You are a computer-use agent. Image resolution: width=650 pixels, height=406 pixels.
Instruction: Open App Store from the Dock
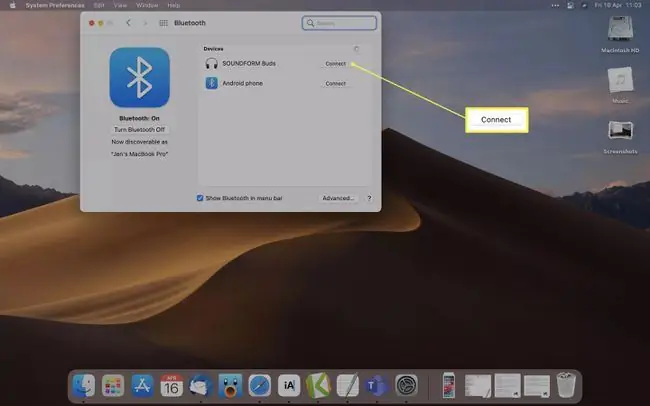pos(142,386)
